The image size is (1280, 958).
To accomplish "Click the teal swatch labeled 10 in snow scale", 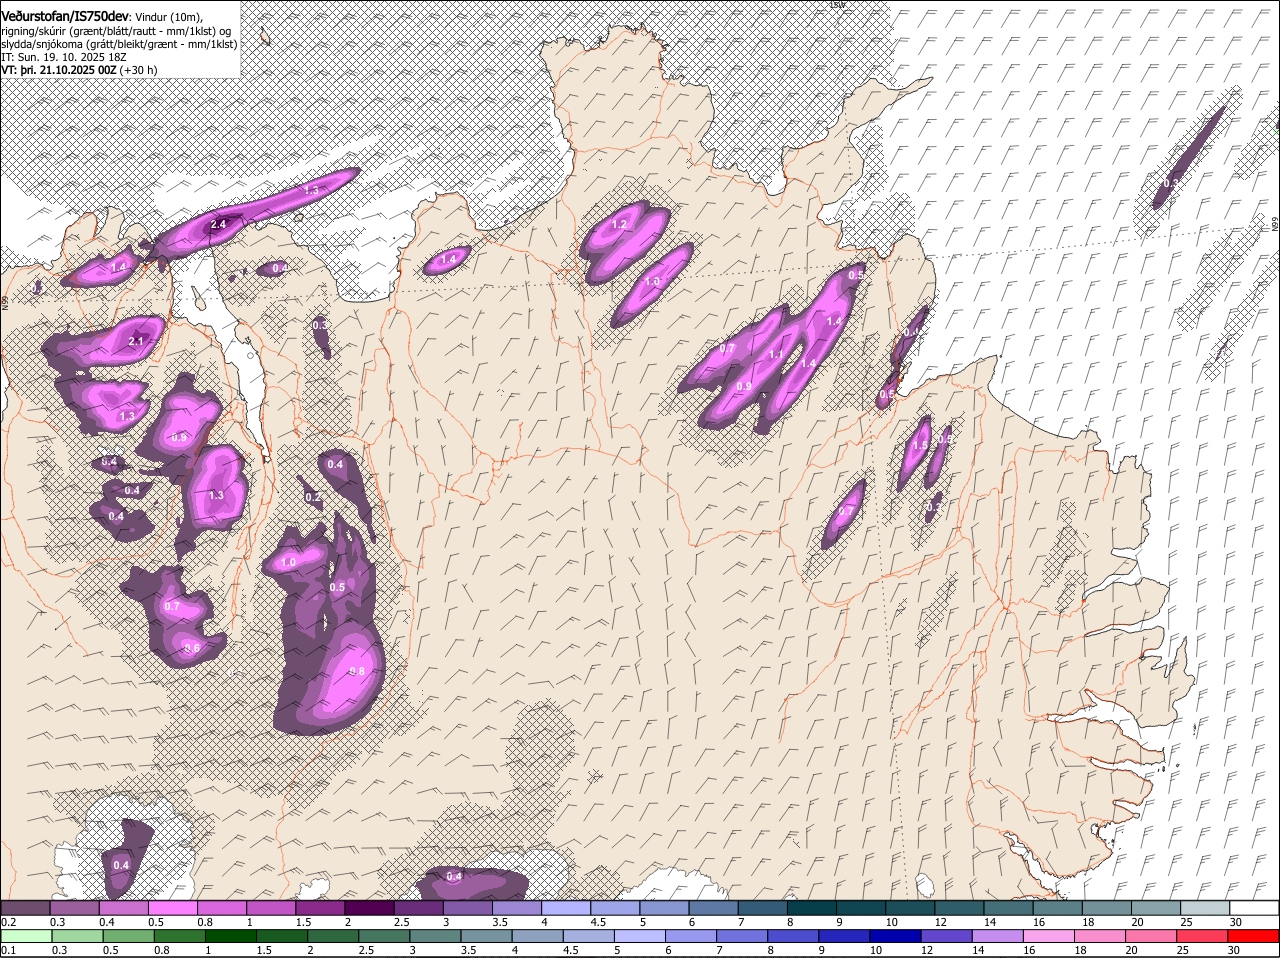I will [910, 907].
